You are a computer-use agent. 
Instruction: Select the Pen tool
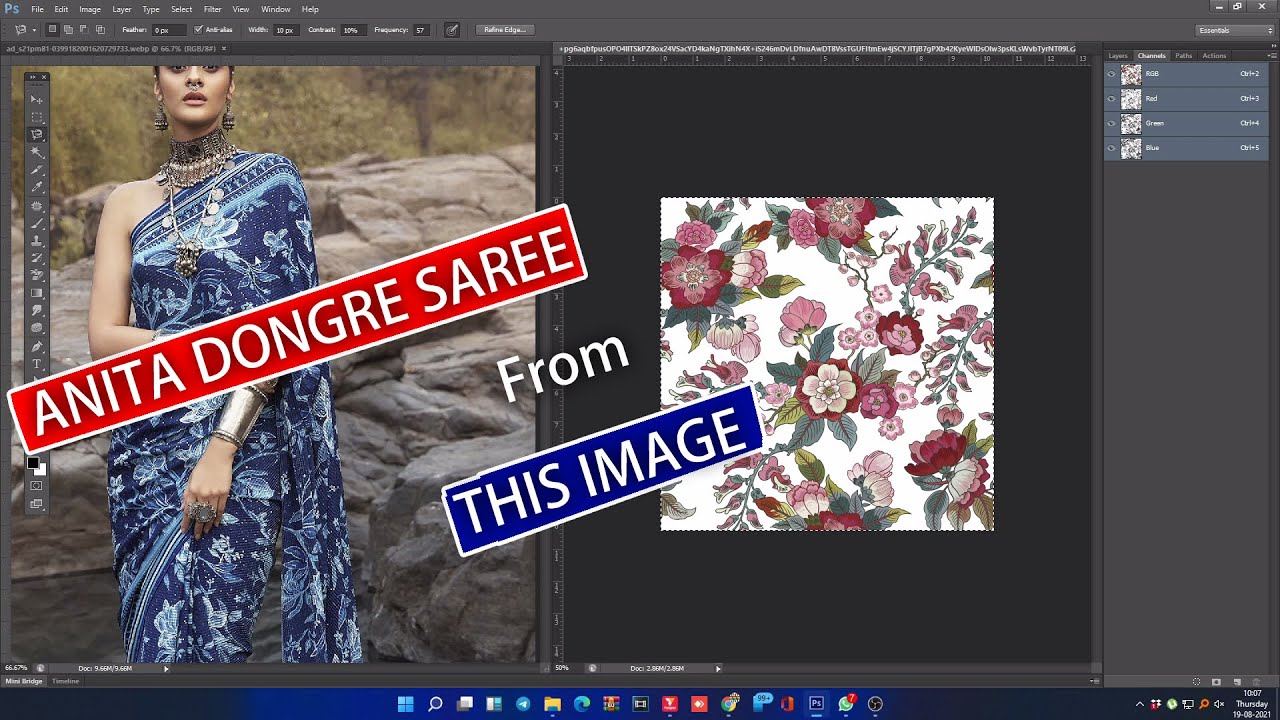coord(37,346)
